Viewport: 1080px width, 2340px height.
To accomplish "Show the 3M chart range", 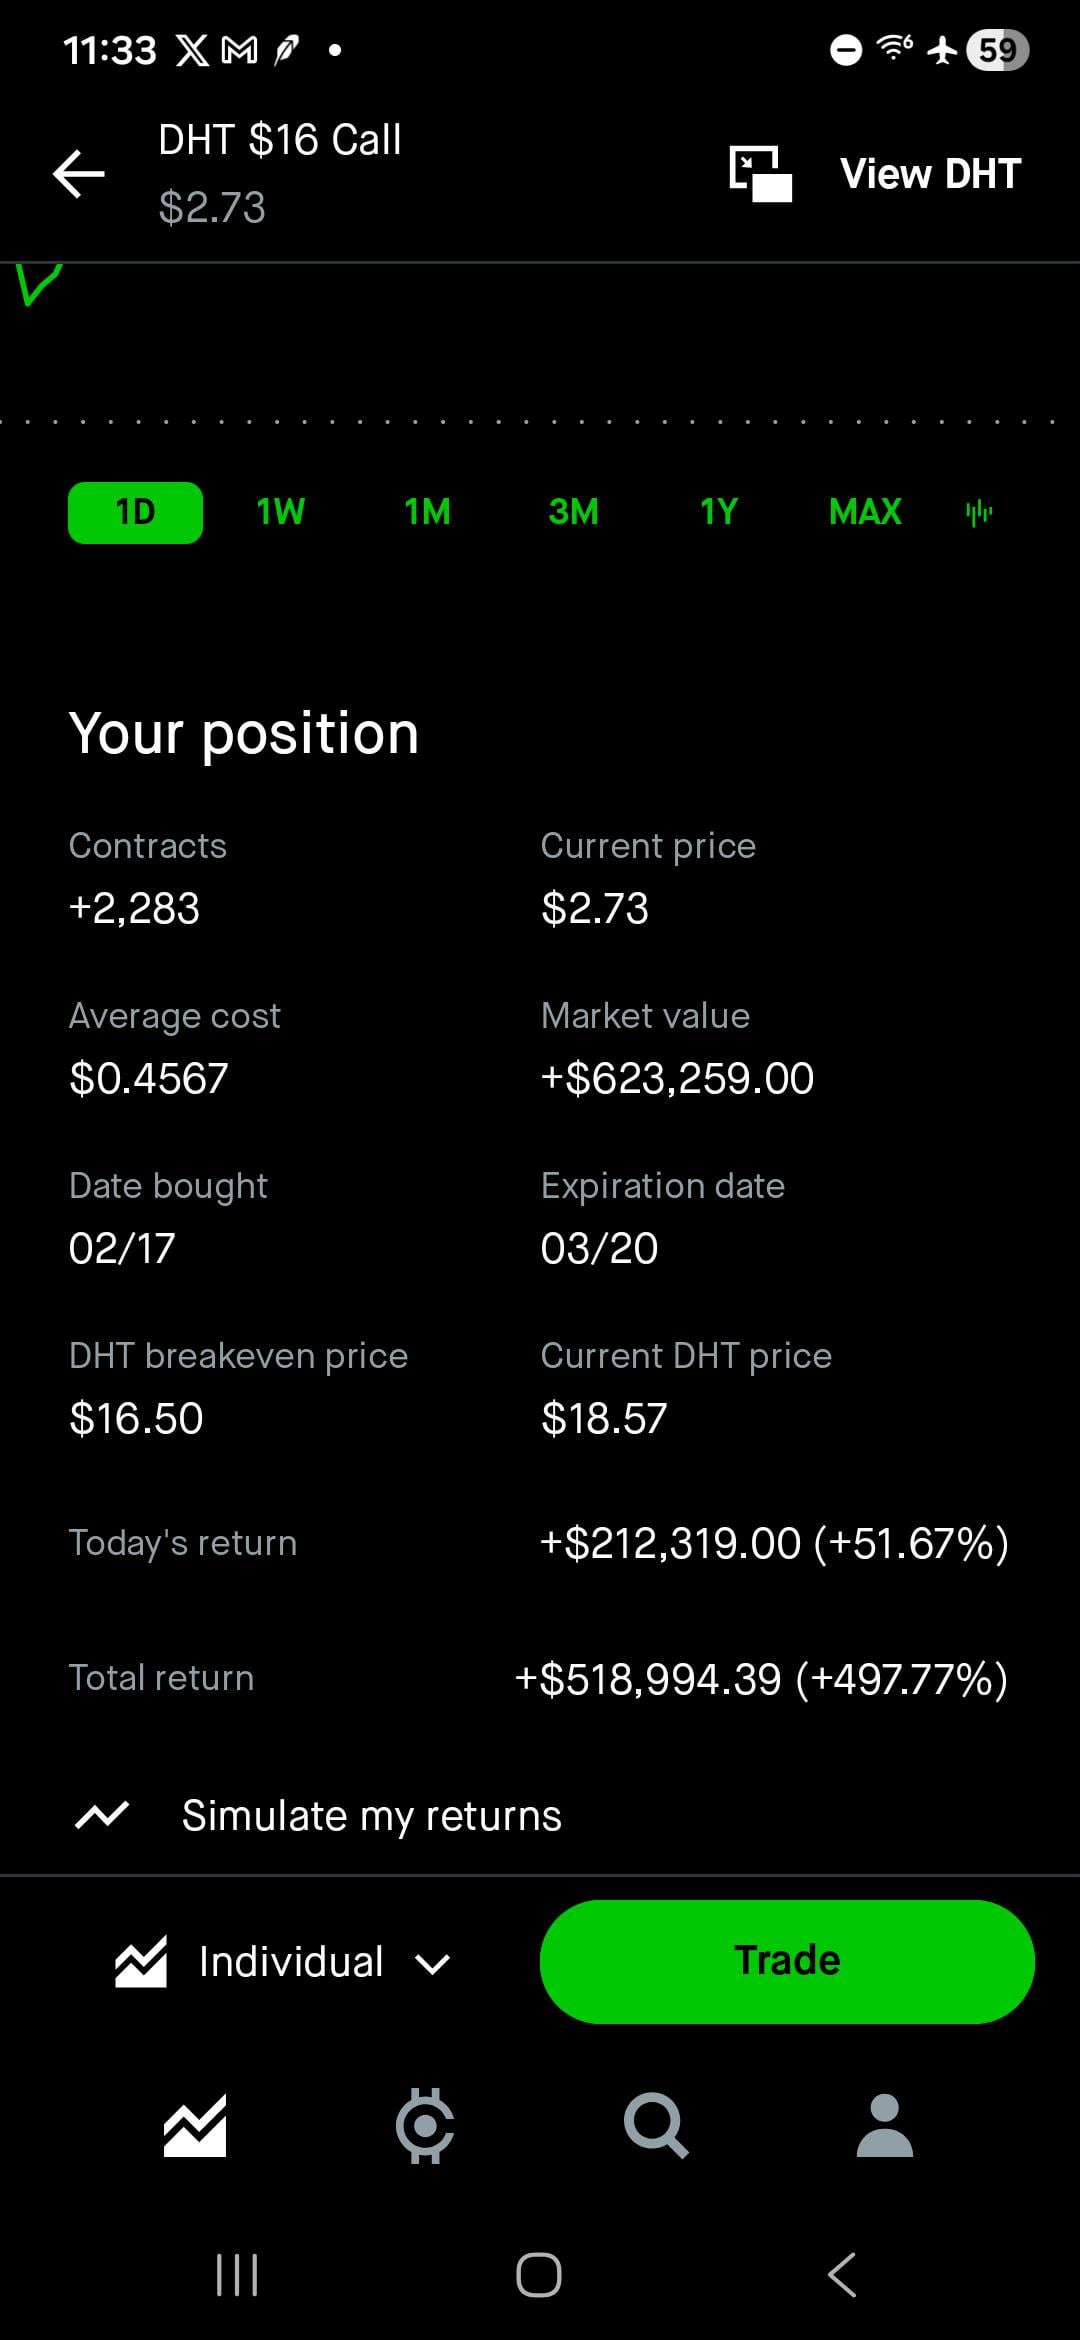I will point(573,513).
